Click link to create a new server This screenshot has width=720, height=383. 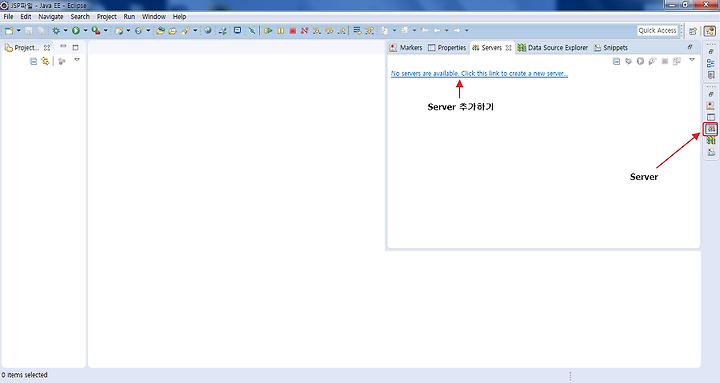pyautogui.click(x=479, y=73)
